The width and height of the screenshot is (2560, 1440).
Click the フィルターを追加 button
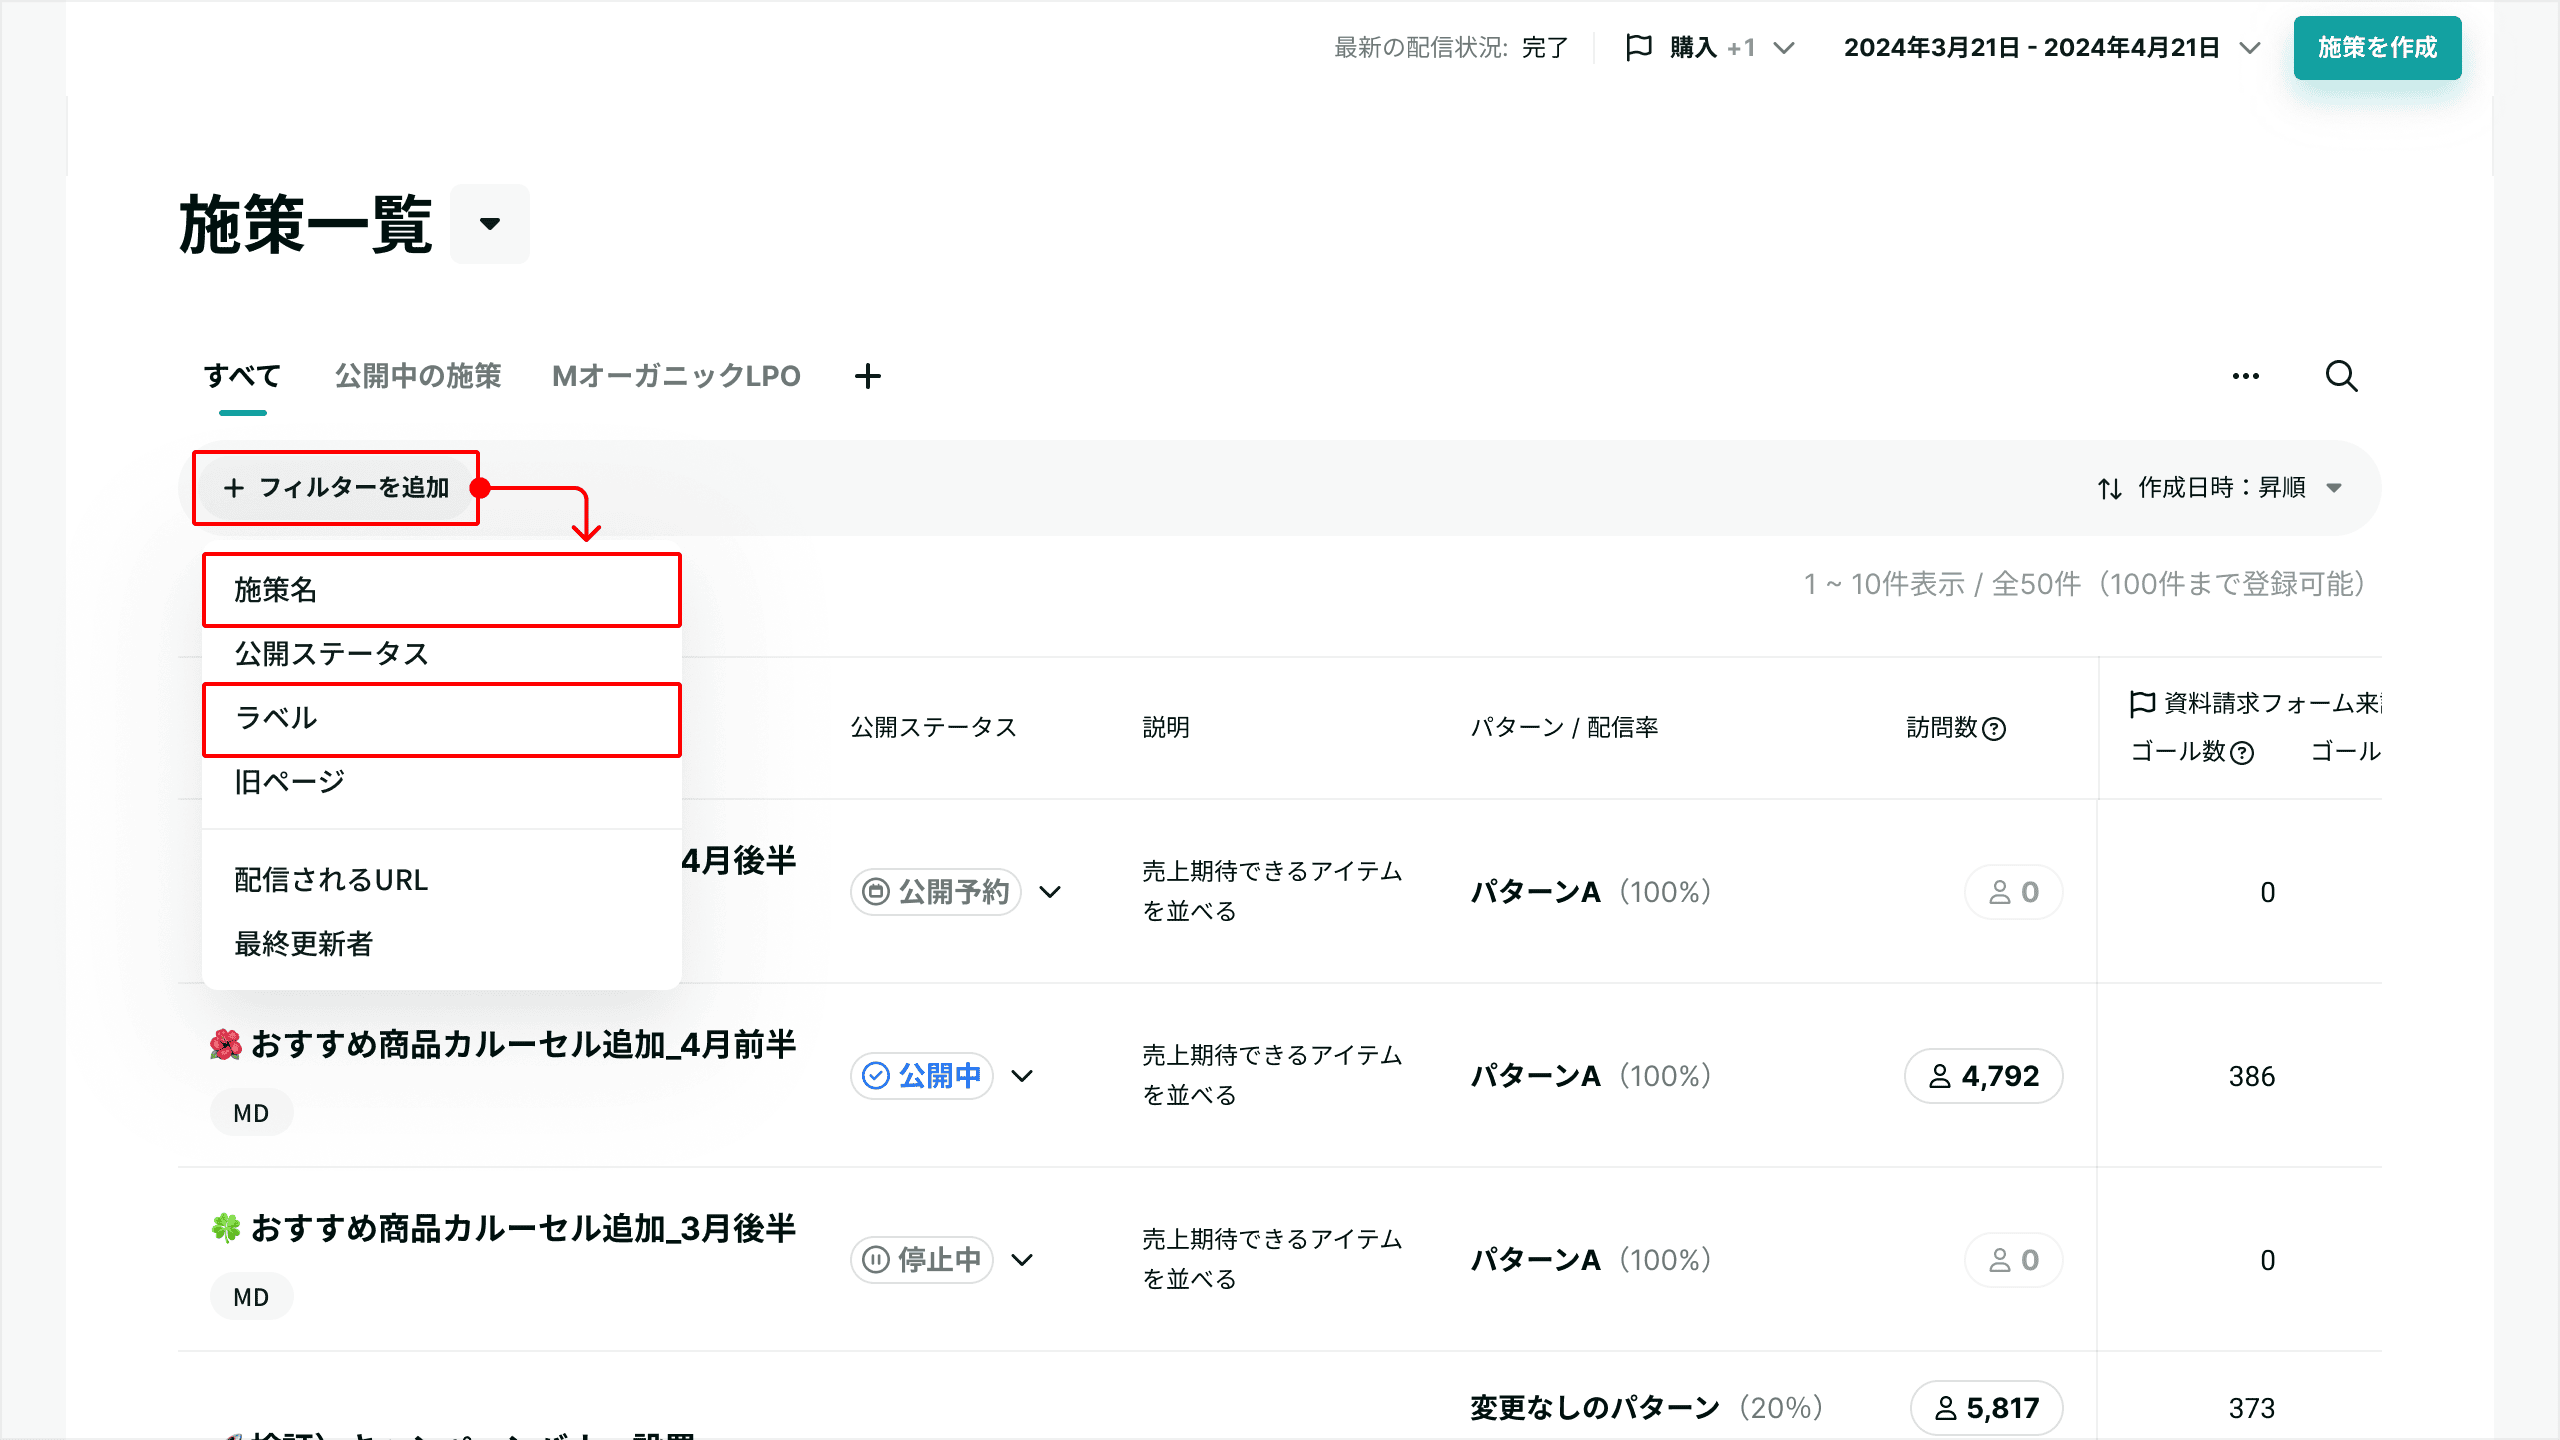tap(336, 488)
